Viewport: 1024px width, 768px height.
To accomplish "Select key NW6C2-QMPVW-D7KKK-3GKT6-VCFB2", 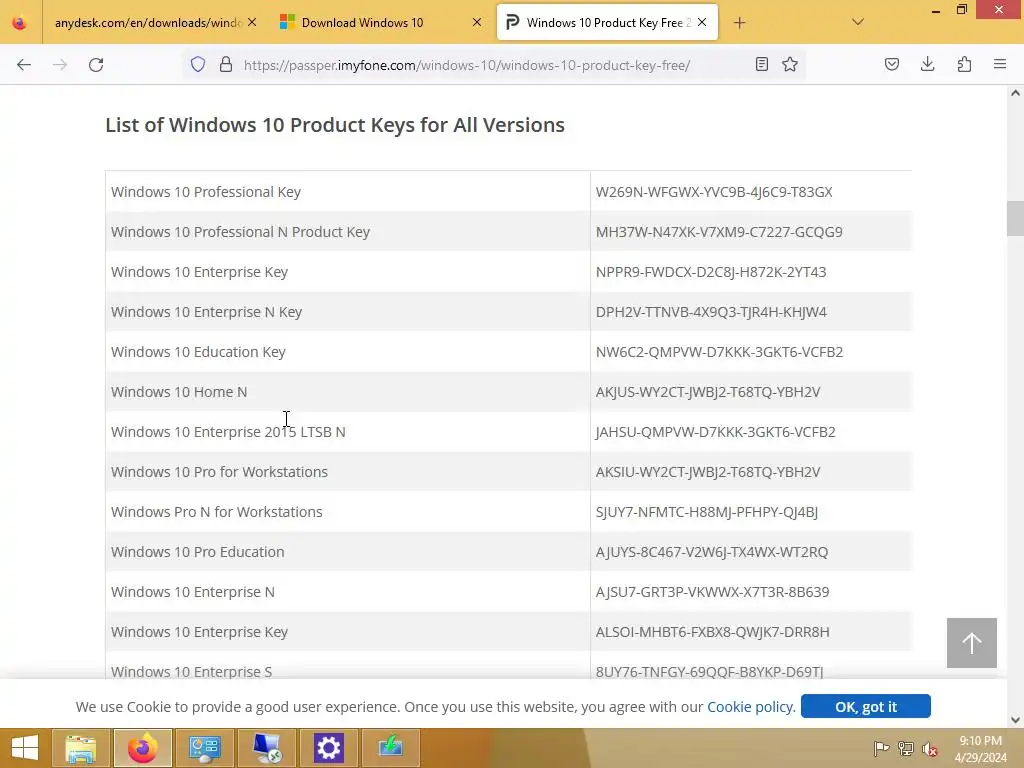I will pyautogui.click(x=720, y=352).
